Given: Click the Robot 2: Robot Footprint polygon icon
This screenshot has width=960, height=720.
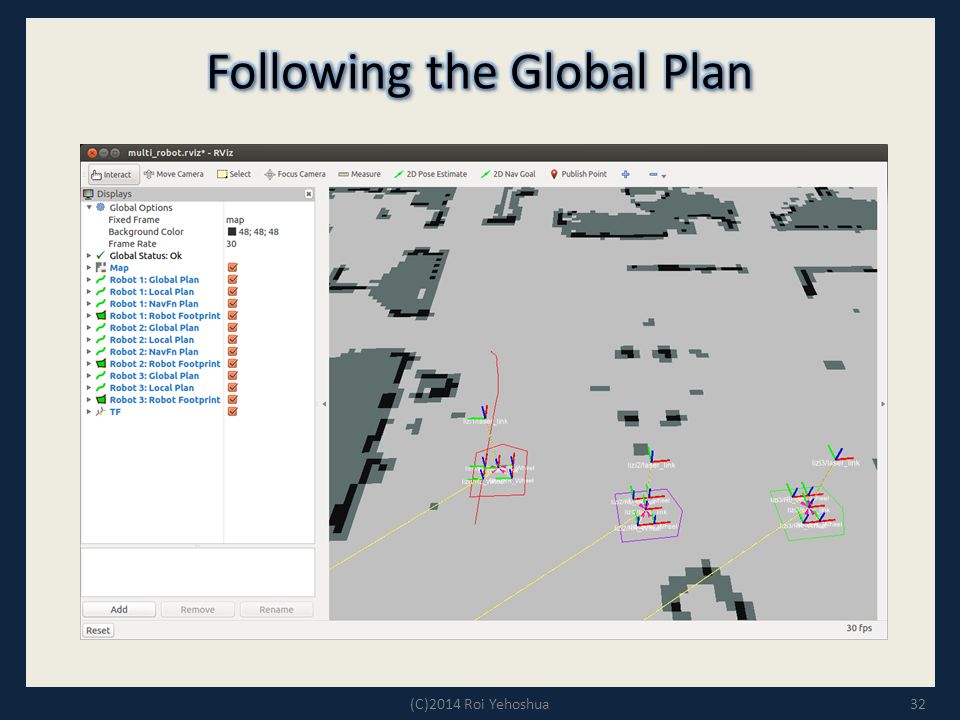Looking at the screenshot, I should point(101,364).
